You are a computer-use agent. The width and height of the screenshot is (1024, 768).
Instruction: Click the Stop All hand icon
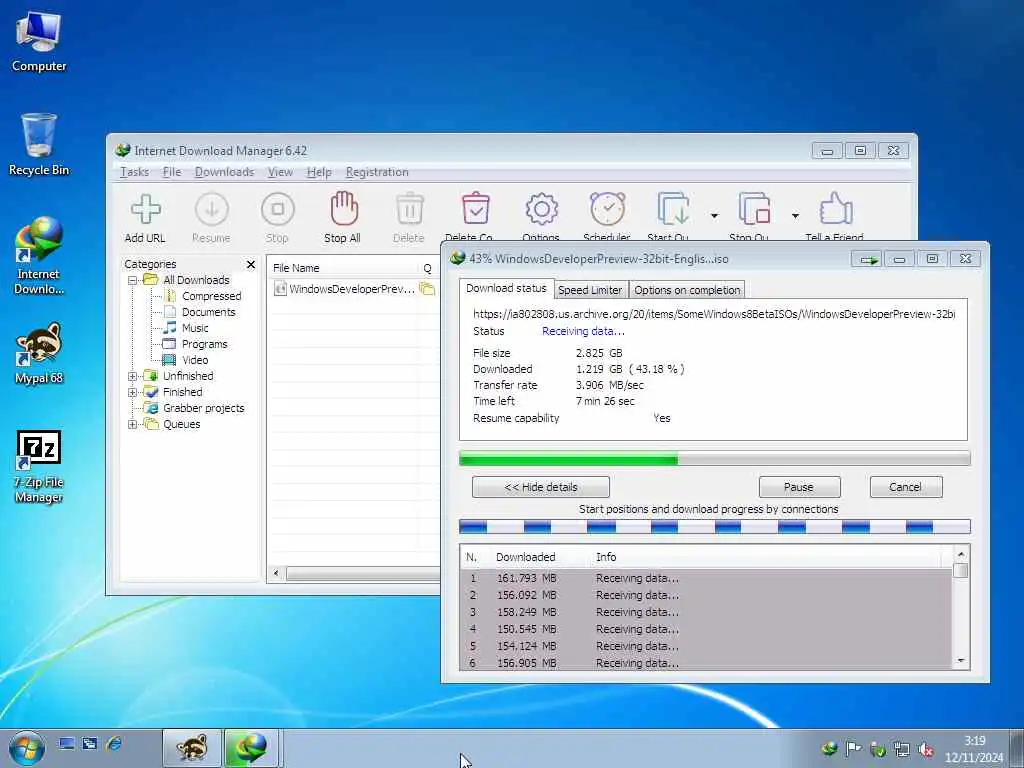(343, 218)
